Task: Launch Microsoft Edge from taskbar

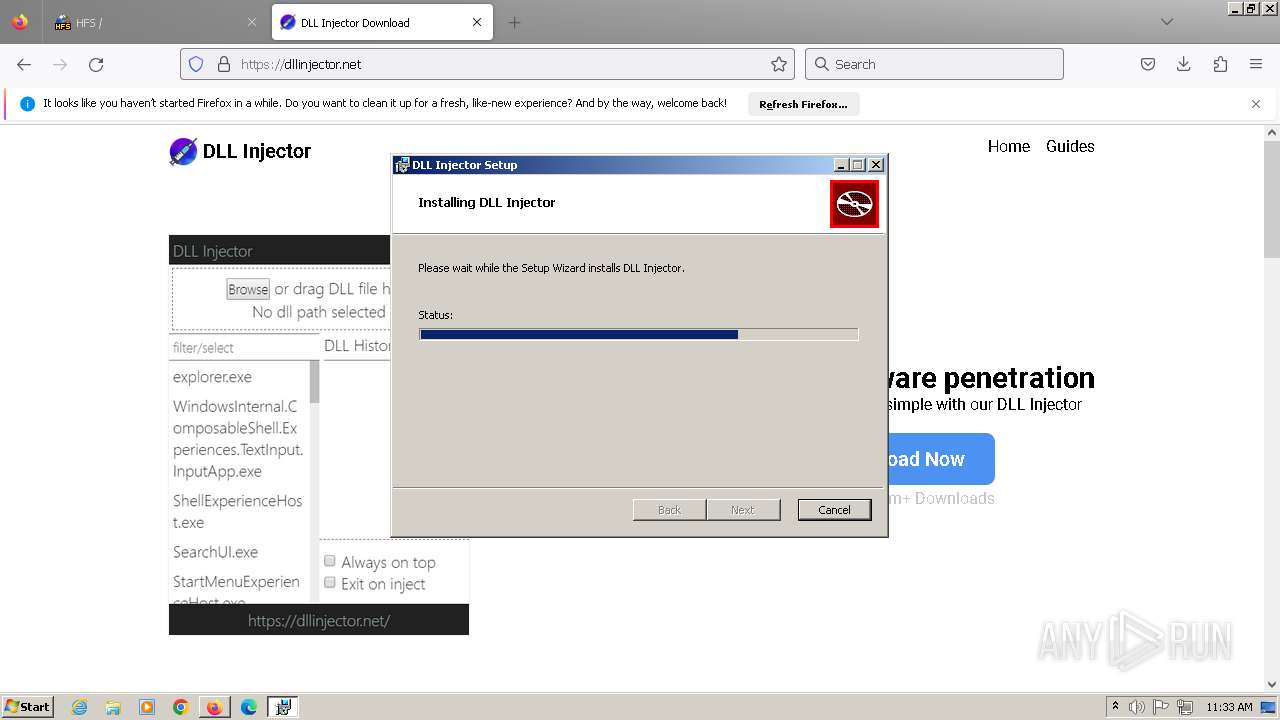Action: click(249, 707)
